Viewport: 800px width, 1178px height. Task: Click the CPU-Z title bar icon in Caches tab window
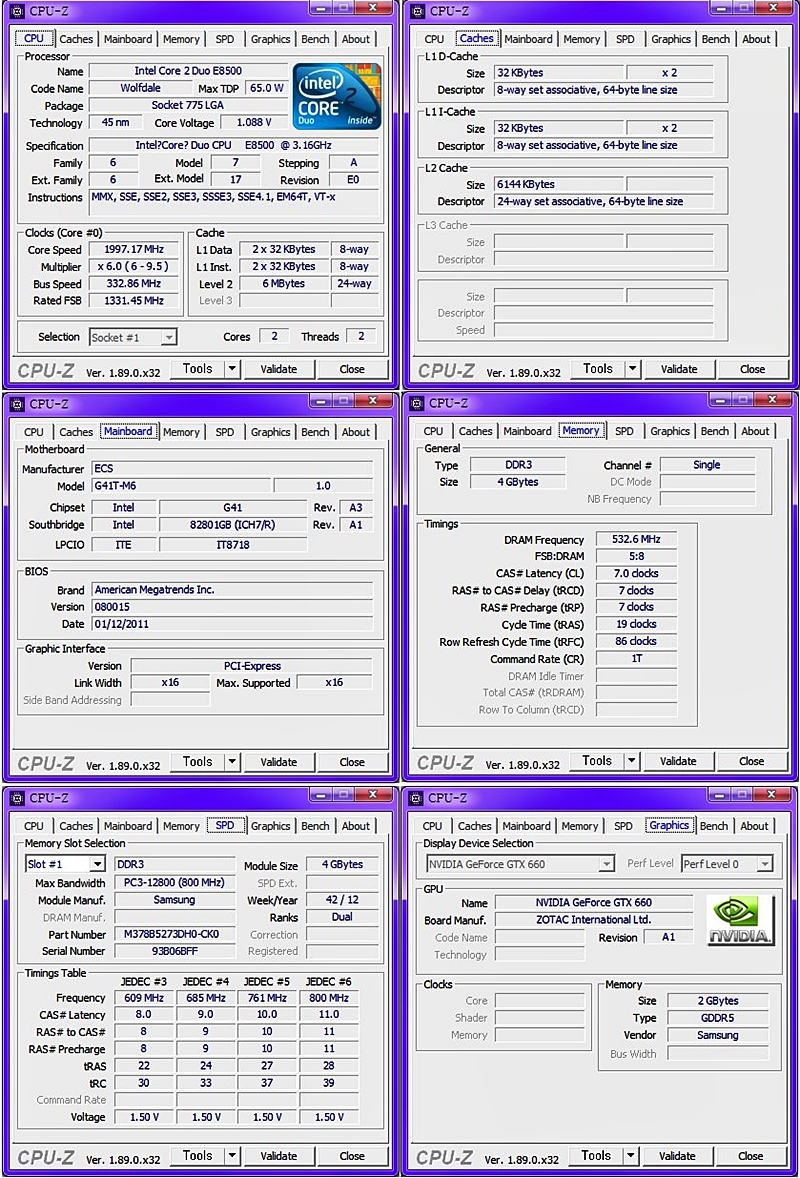coord(418,11)
